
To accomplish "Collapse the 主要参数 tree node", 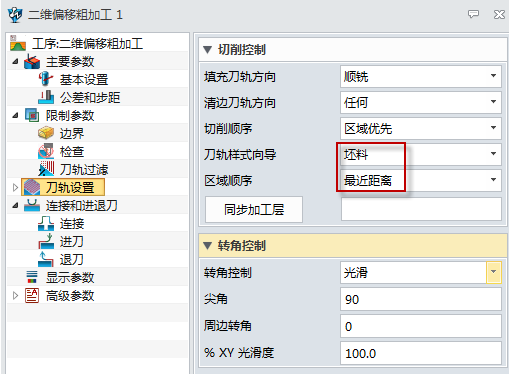I will [15, 62].
